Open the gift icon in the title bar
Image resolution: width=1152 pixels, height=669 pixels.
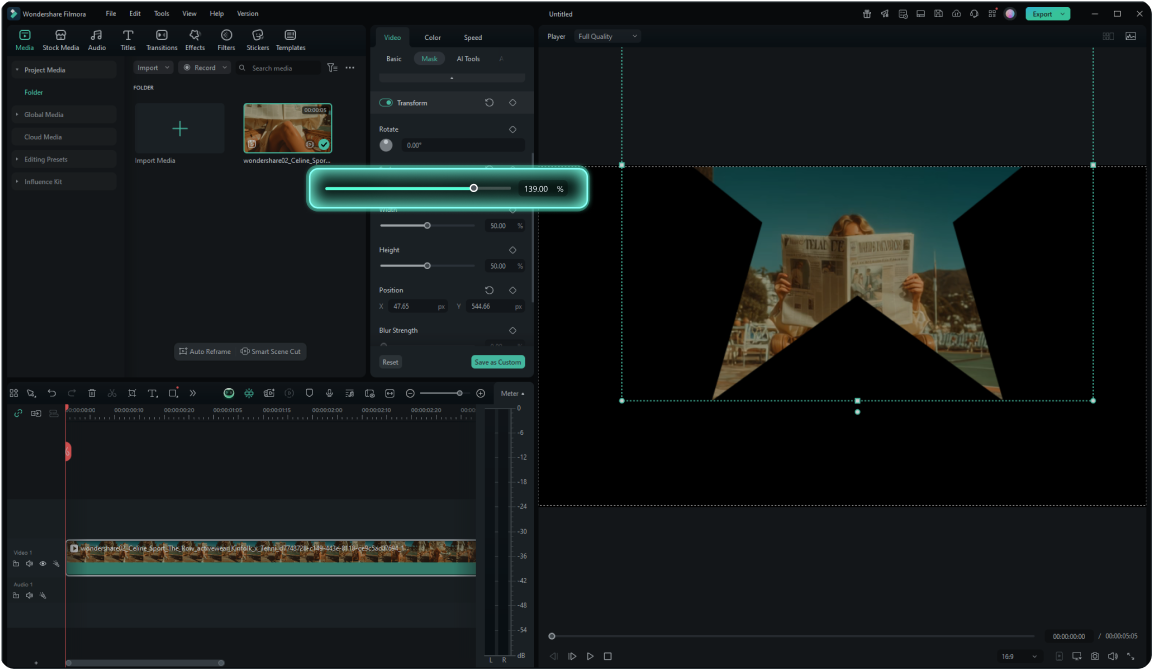(x=867, y=14)
